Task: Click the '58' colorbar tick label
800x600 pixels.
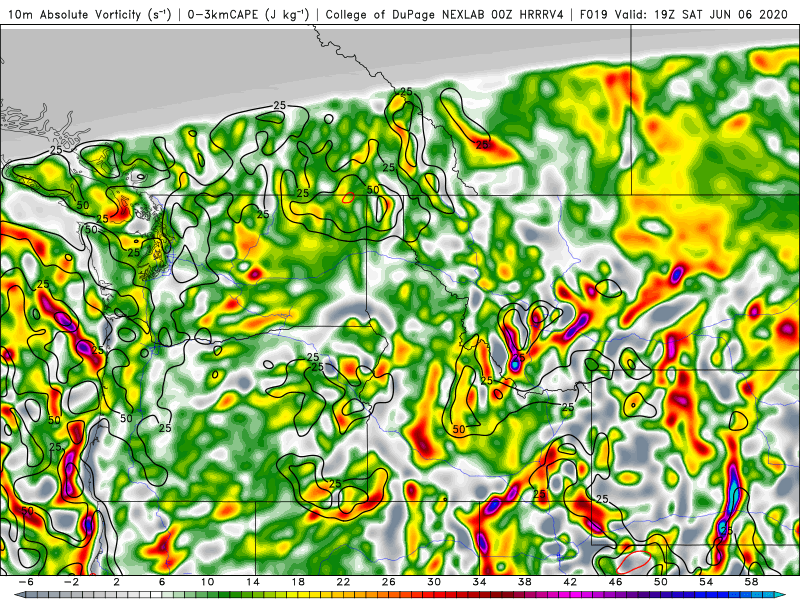Action: 751,582
